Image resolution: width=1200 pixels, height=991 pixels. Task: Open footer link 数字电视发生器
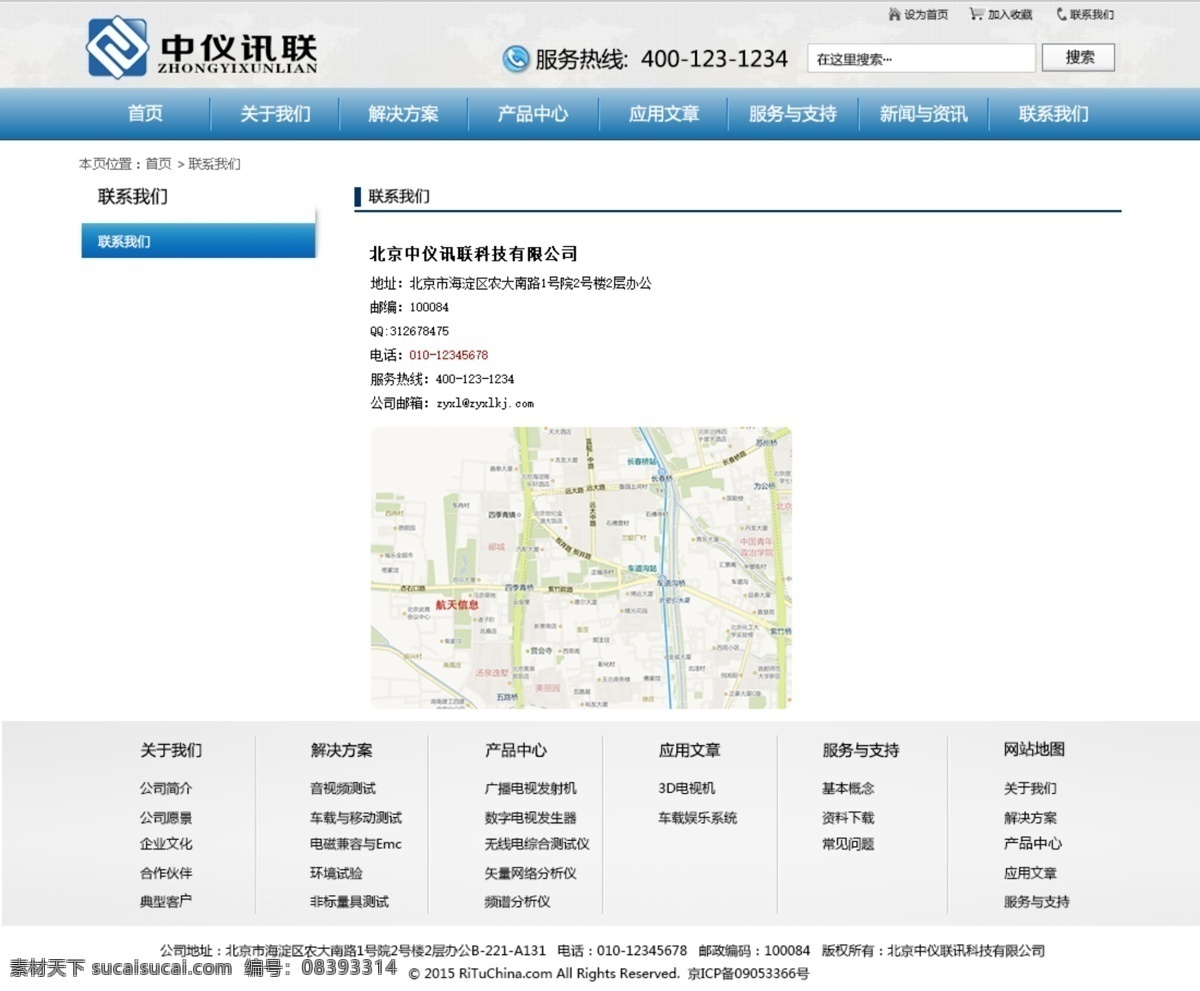point(531,817)
